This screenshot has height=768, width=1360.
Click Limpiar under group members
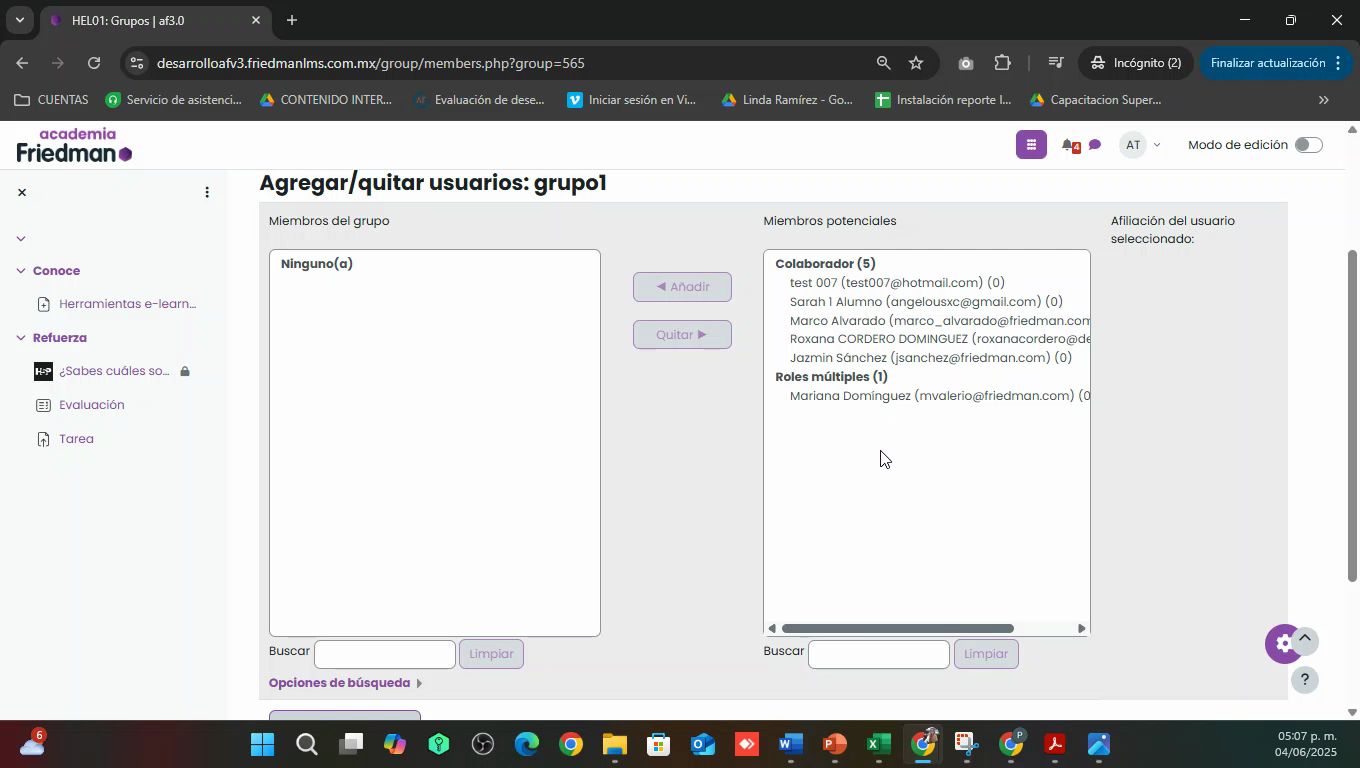(491, 654)
